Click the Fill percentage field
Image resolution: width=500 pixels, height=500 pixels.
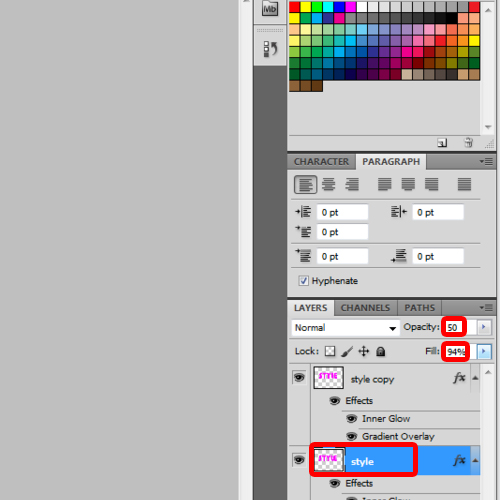pos(455,352)
